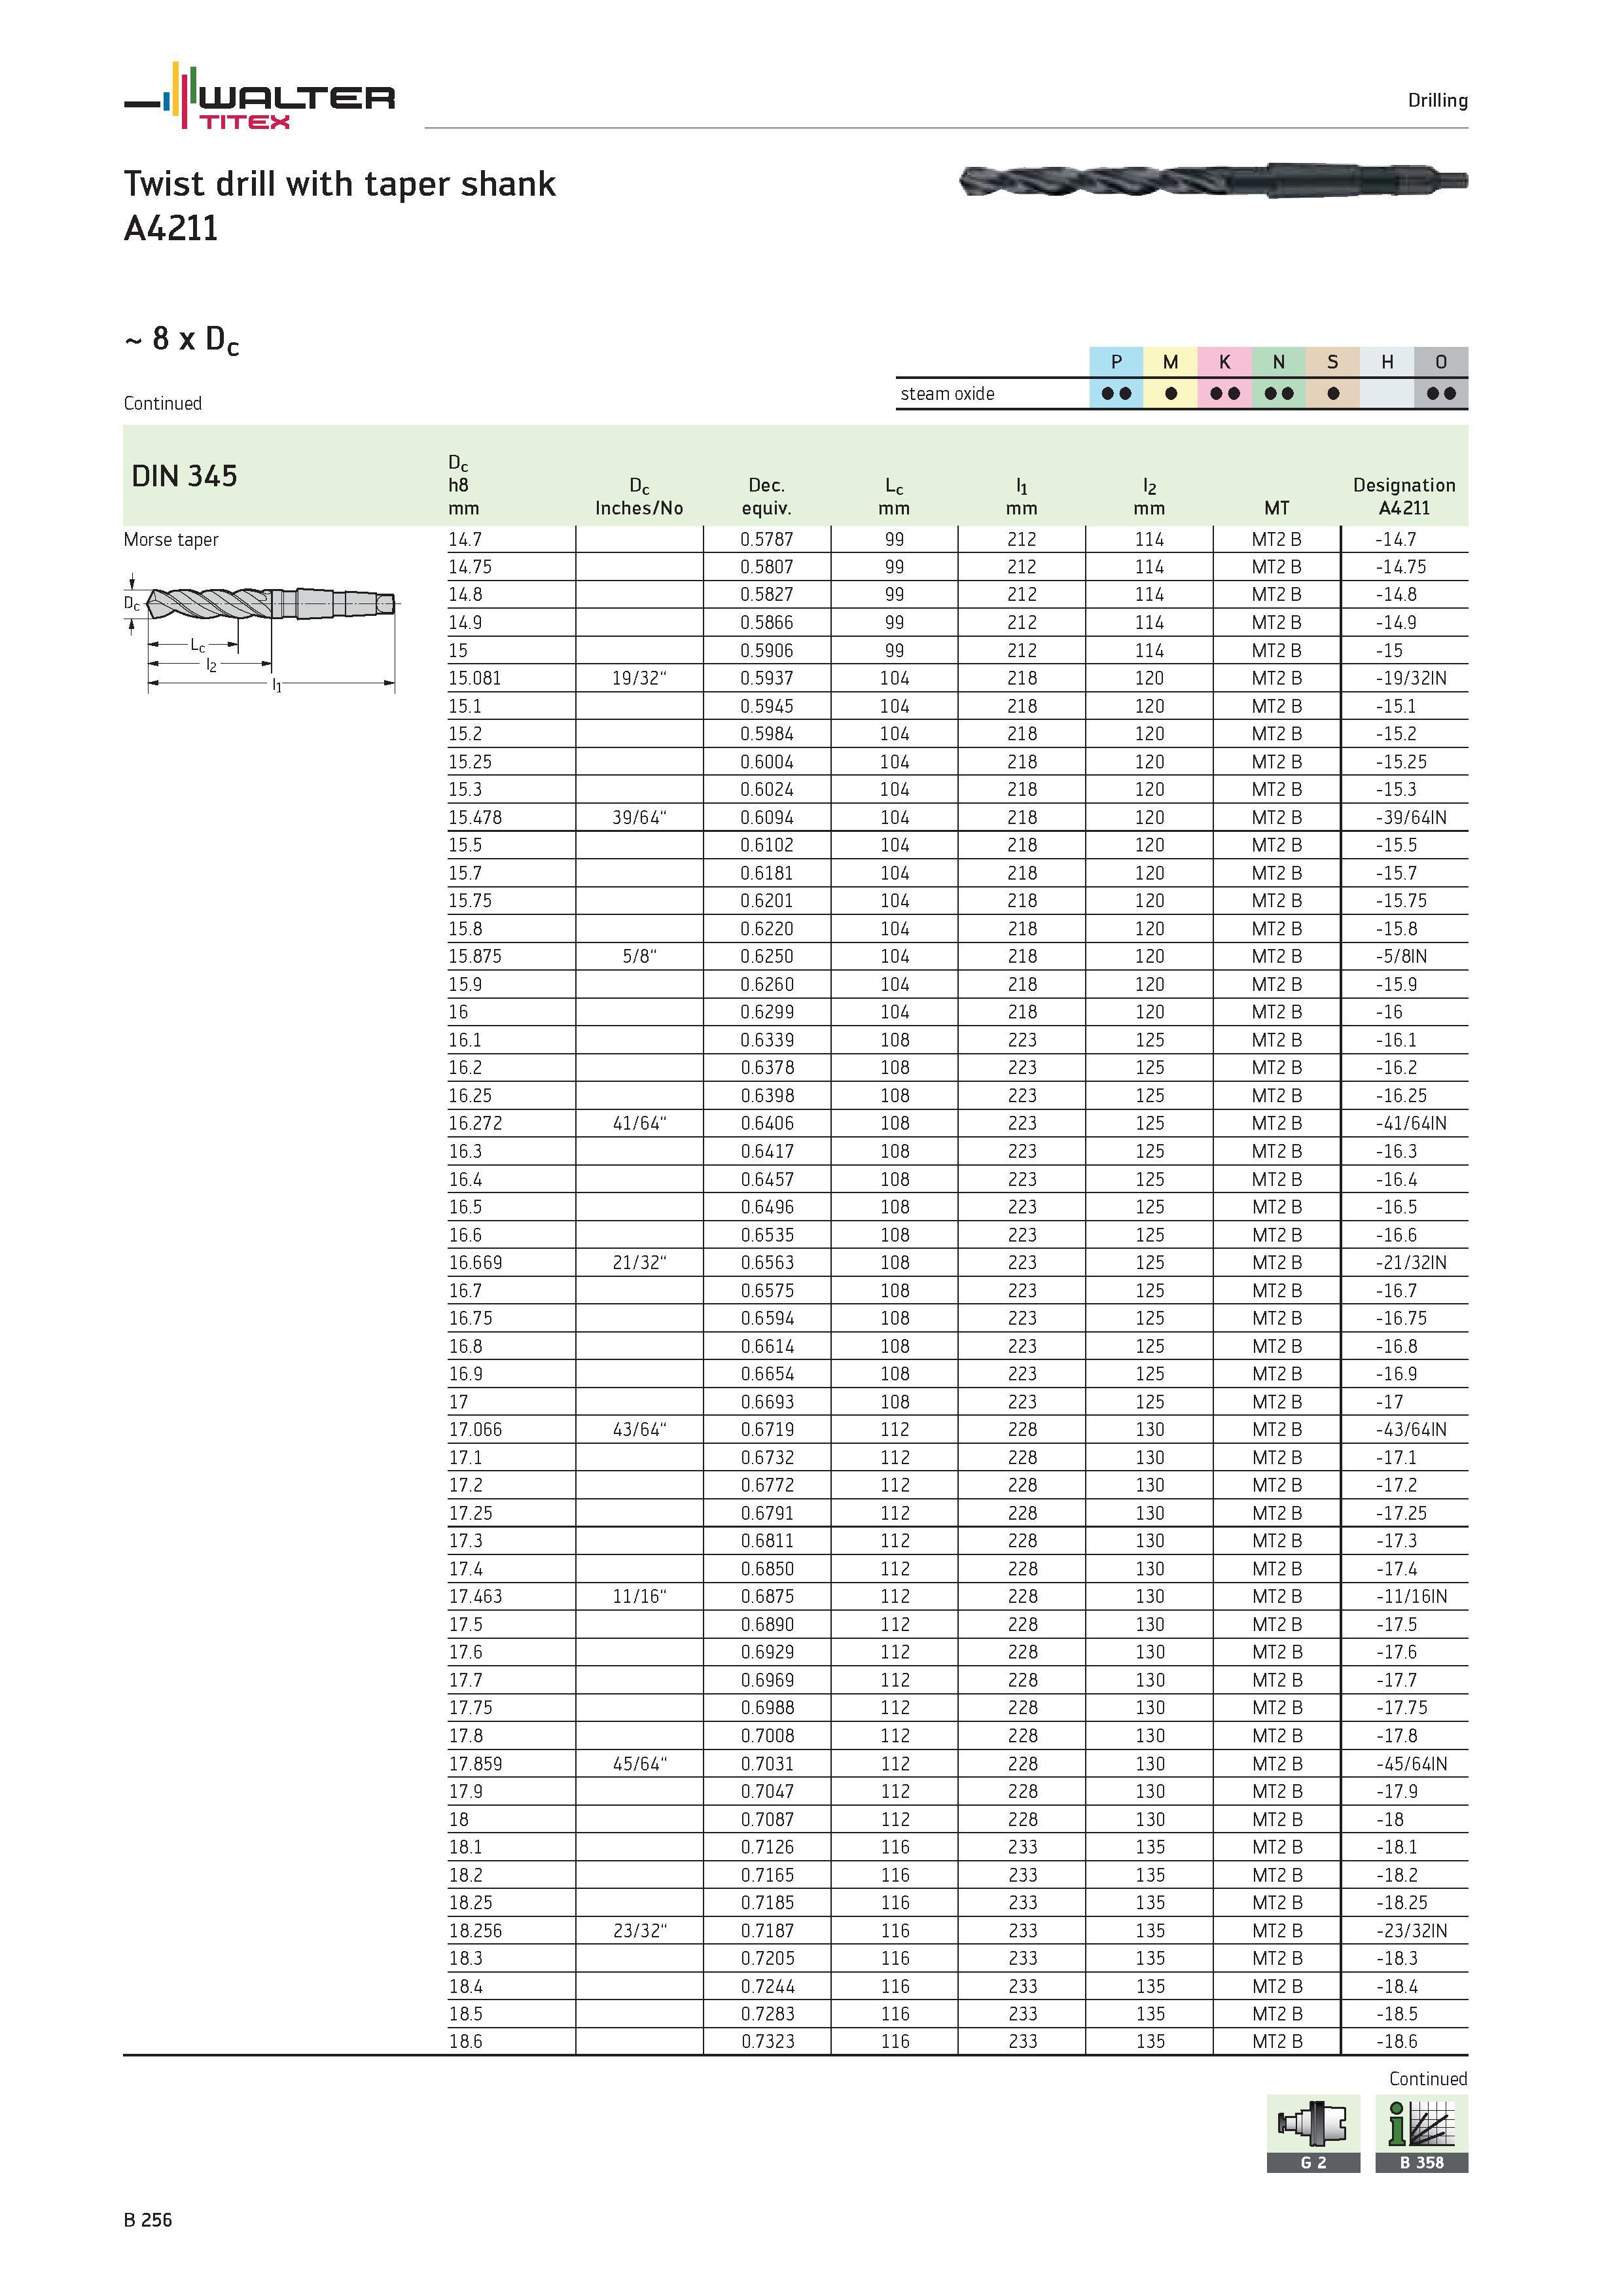Click the 'Continued' note above the table
Screen dimensions: 1623x2296
[x=163, y=403]
